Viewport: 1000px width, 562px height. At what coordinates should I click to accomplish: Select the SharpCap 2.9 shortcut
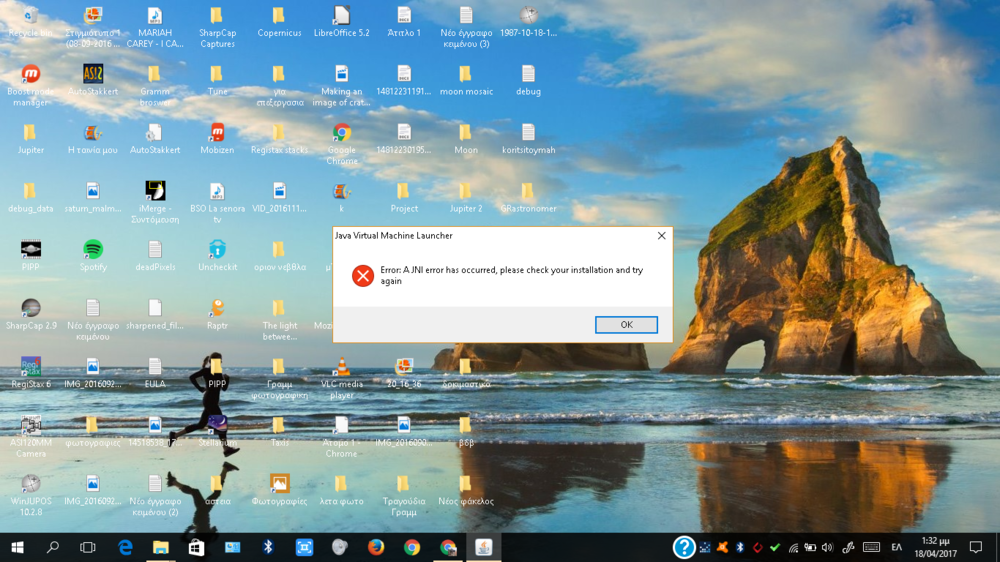pos(31,309)
